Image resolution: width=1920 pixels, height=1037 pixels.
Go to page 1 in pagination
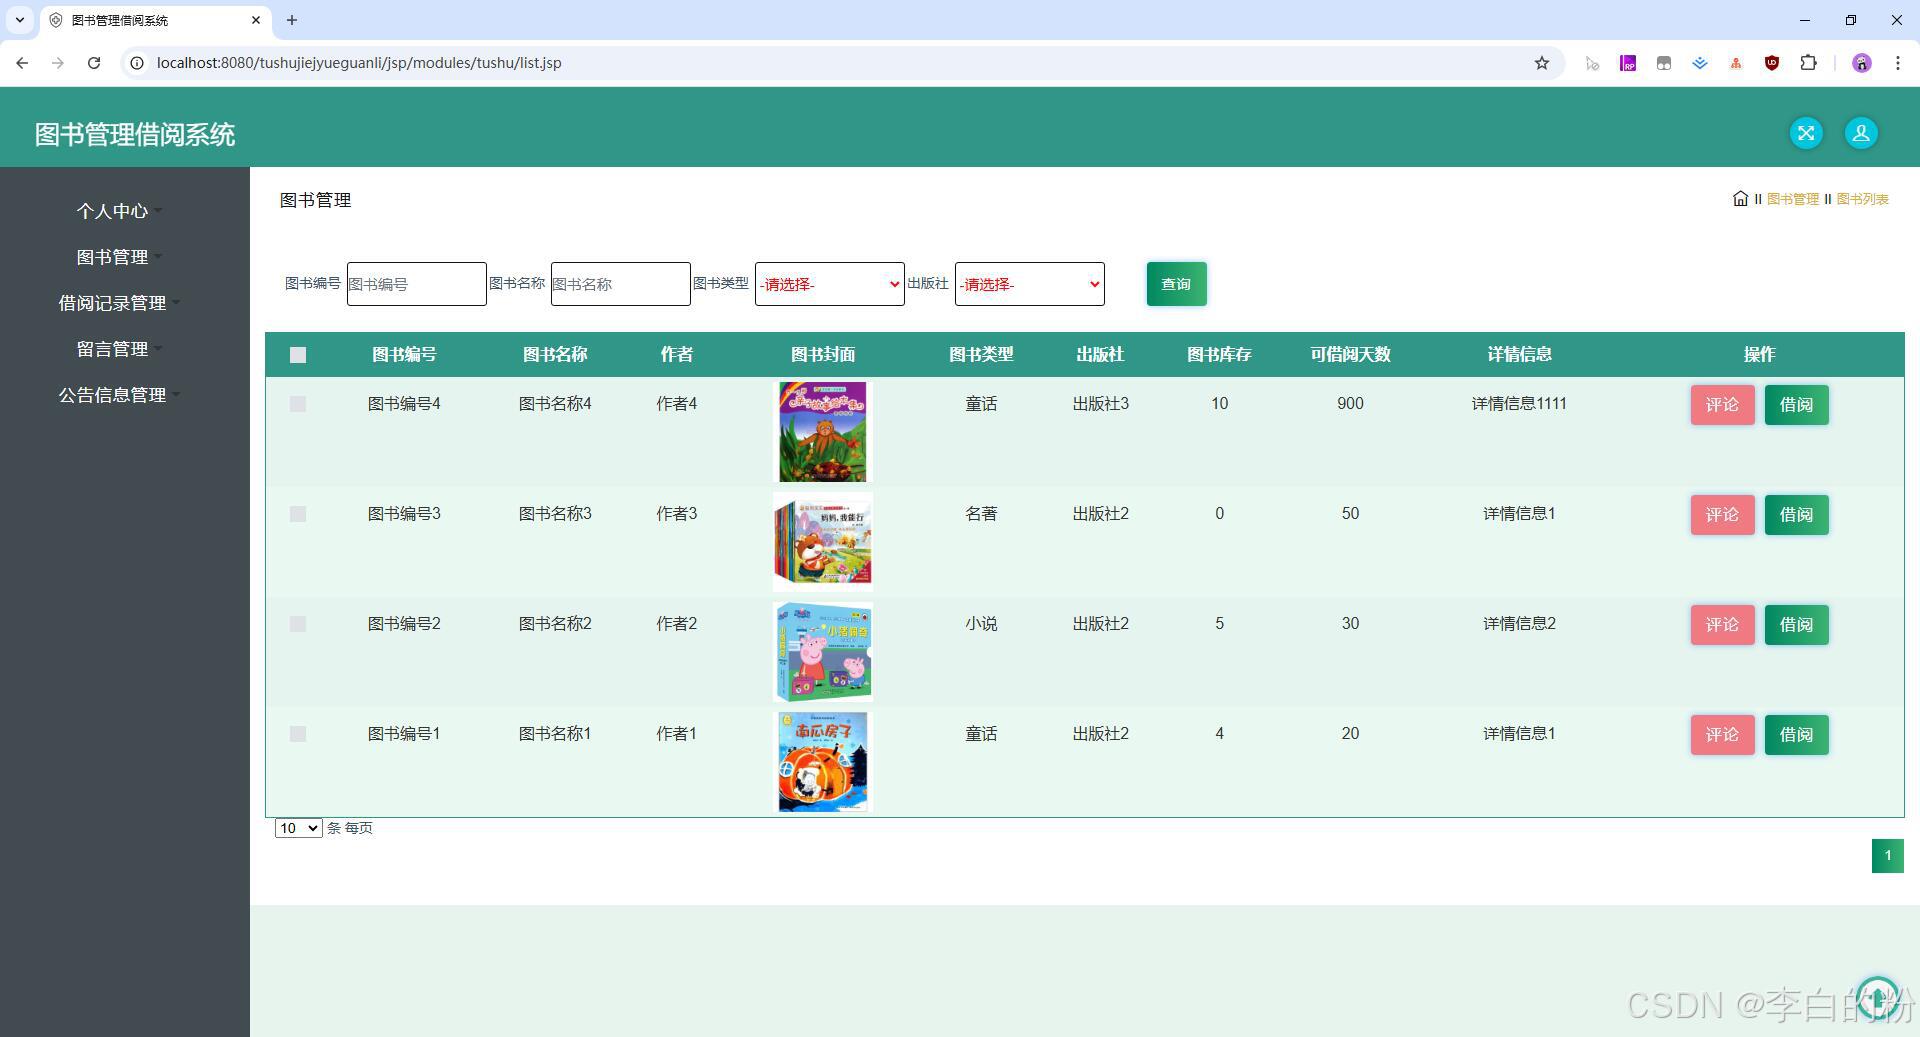pos(1888,856)
